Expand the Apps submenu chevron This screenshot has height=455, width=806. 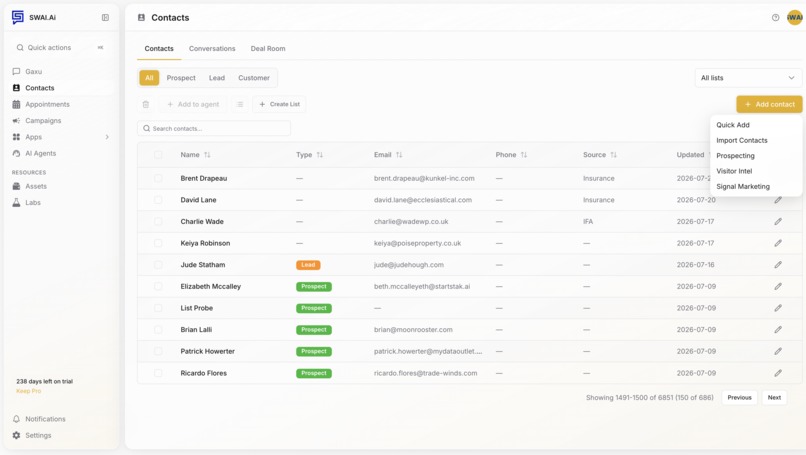107,137
